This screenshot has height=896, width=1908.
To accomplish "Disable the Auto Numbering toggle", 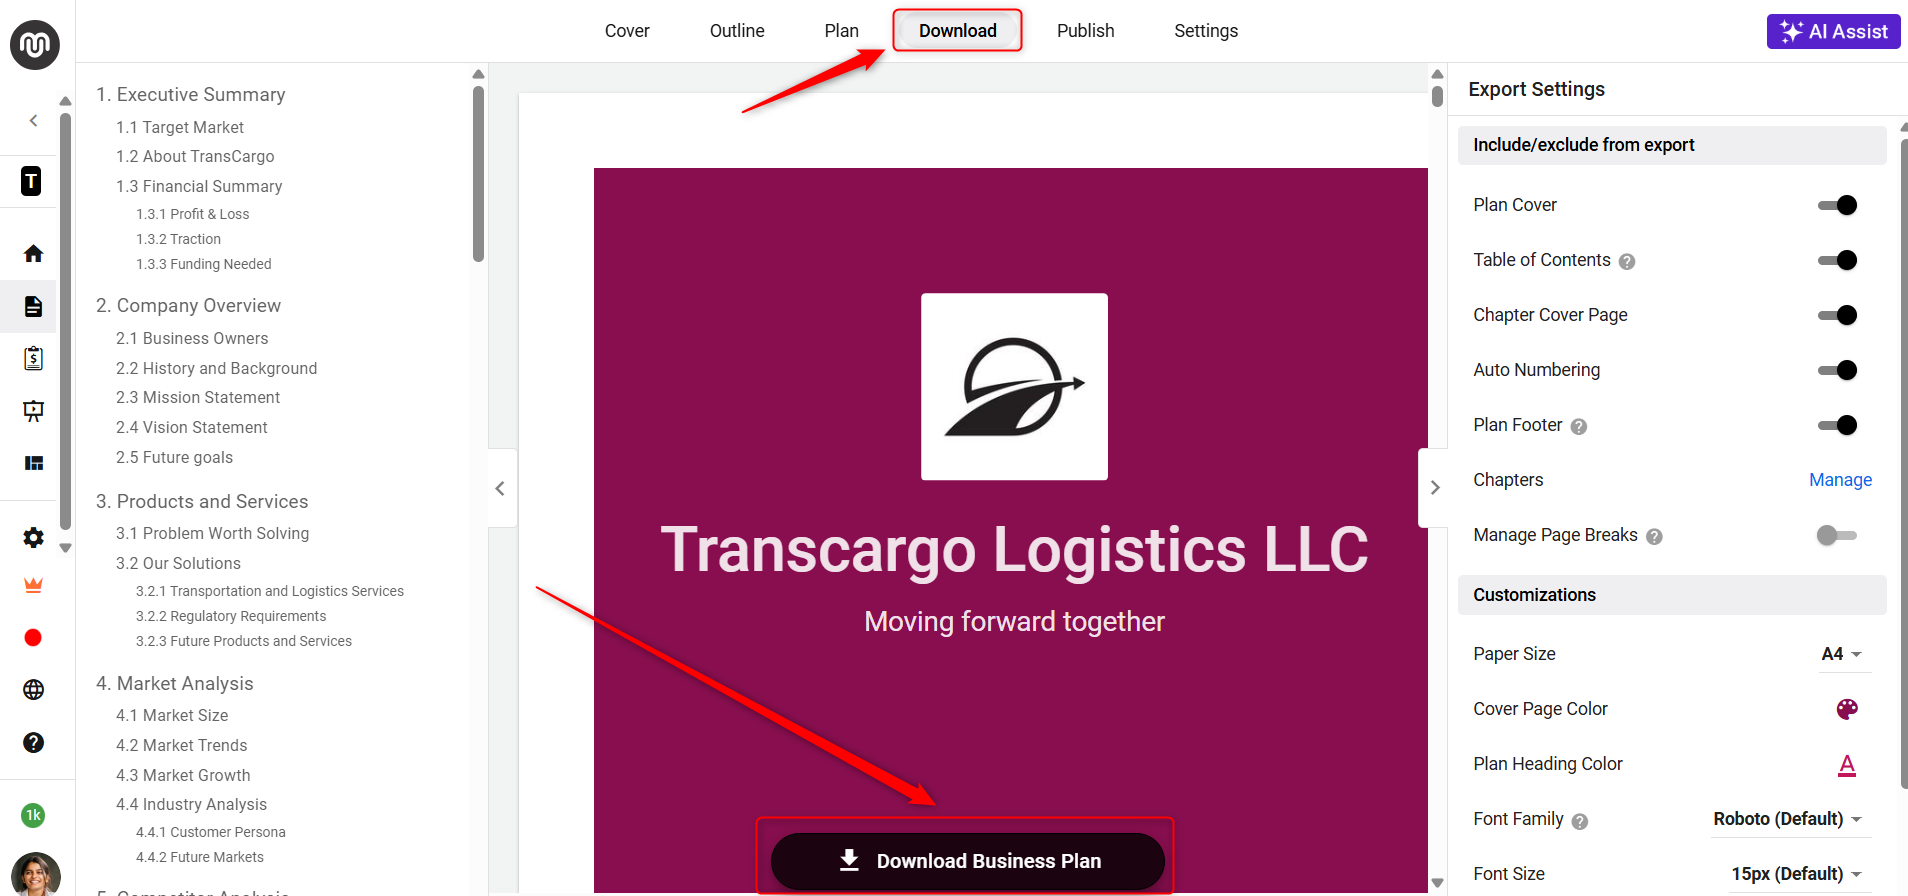I will (1837, 370).
